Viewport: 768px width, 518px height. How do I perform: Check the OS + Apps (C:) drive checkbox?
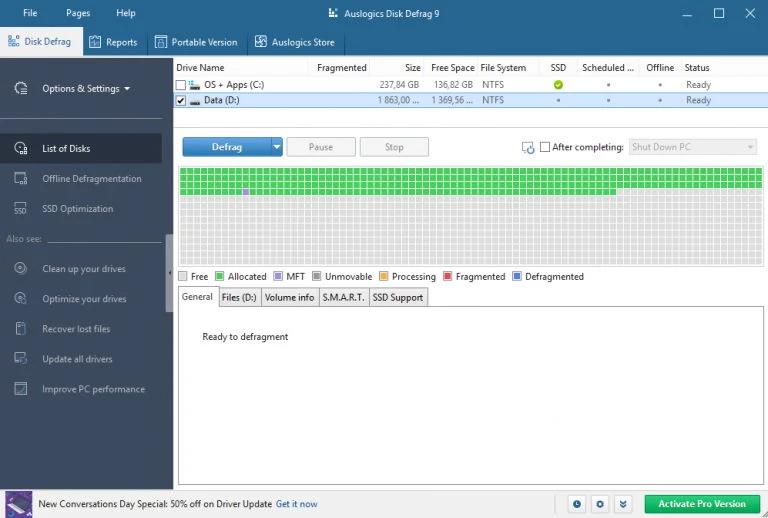181,85
